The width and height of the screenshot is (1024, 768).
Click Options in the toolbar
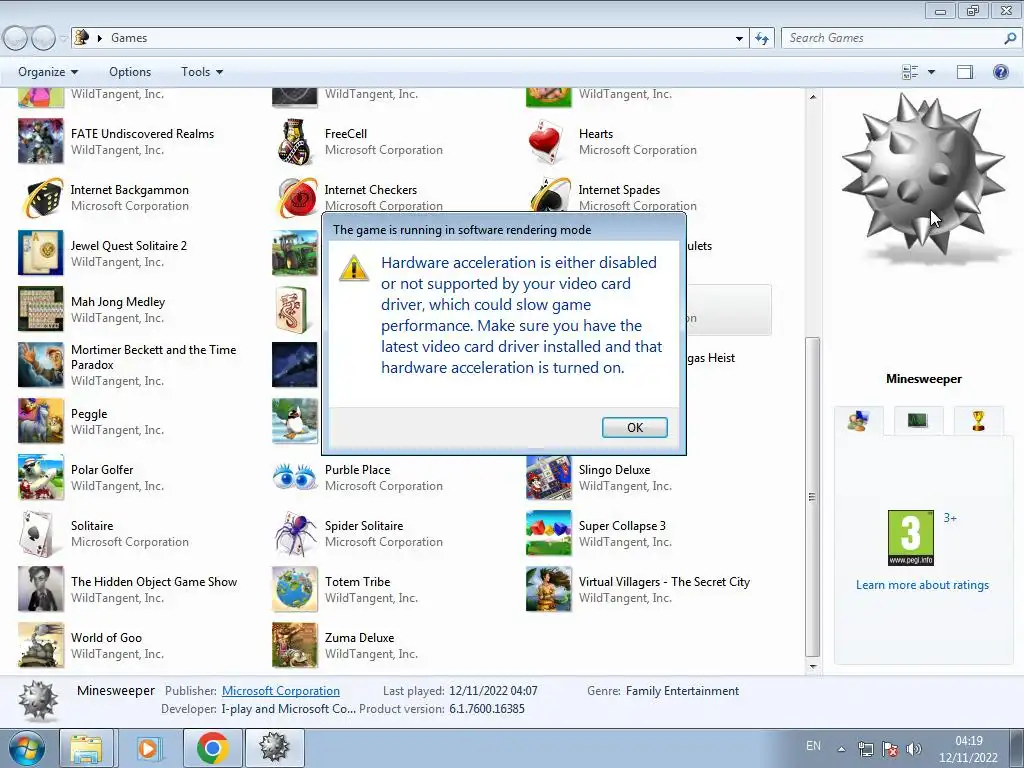(x=130, y=72)
